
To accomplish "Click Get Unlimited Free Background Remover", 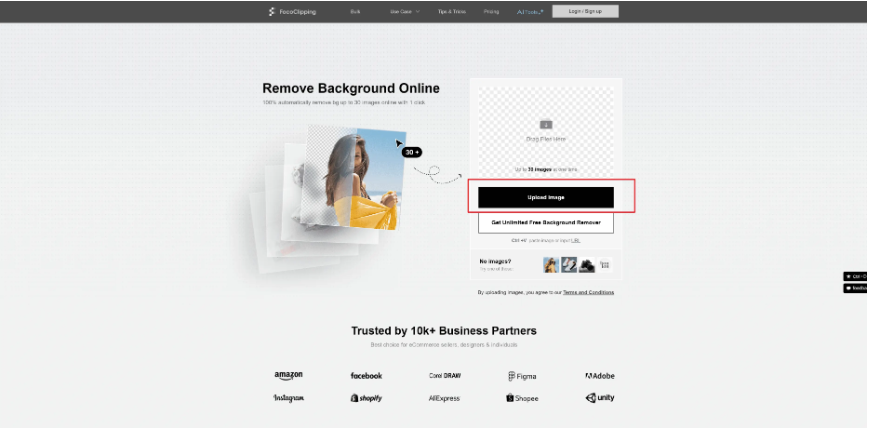I will coord(546,223).
